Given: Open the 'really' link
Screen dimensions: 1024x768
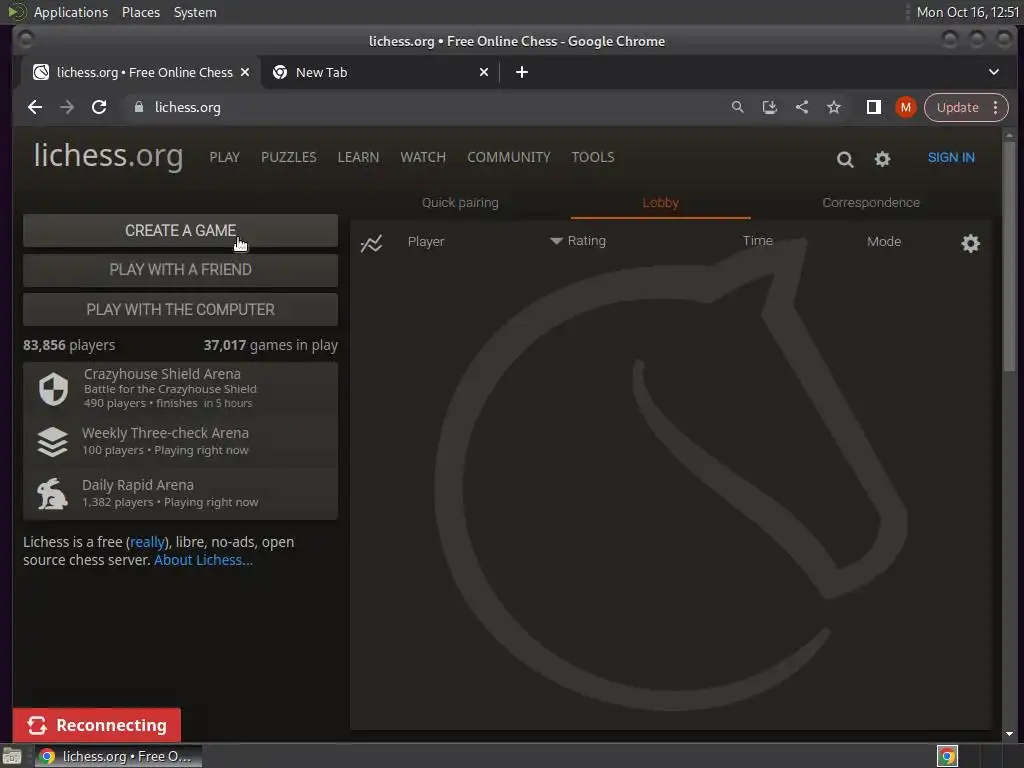Looking at the screenshot, I should pyautogui.click(x=147, y=542).
